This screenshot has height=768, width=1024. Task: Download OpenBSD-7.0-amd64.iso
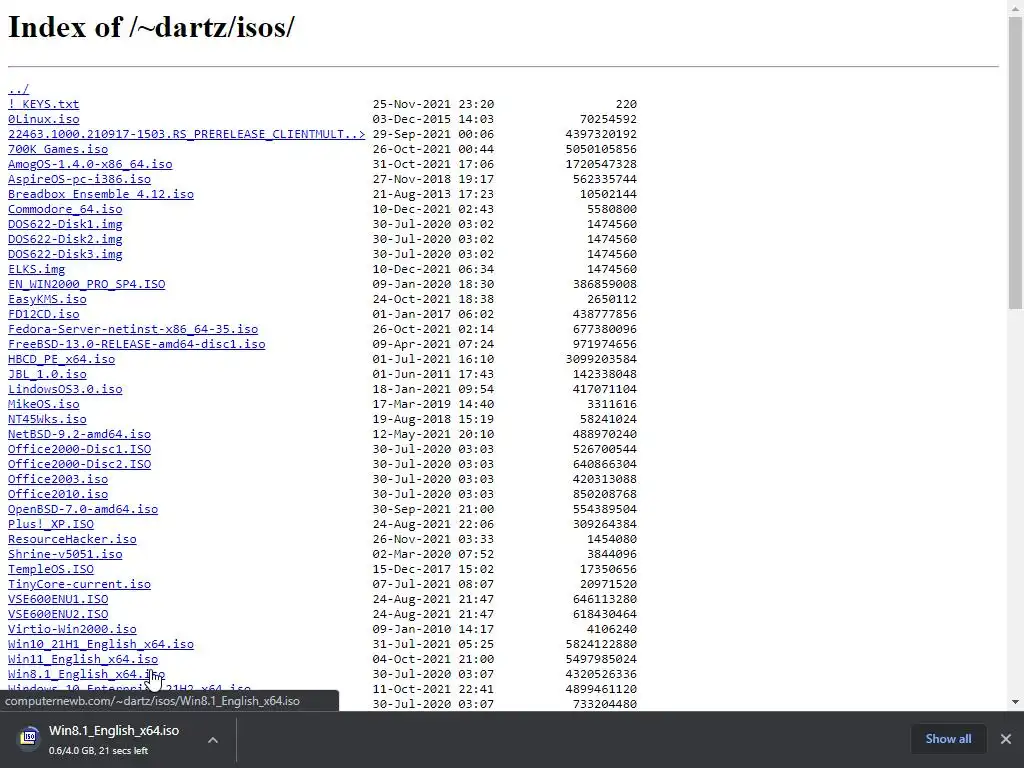coord(83,509)
